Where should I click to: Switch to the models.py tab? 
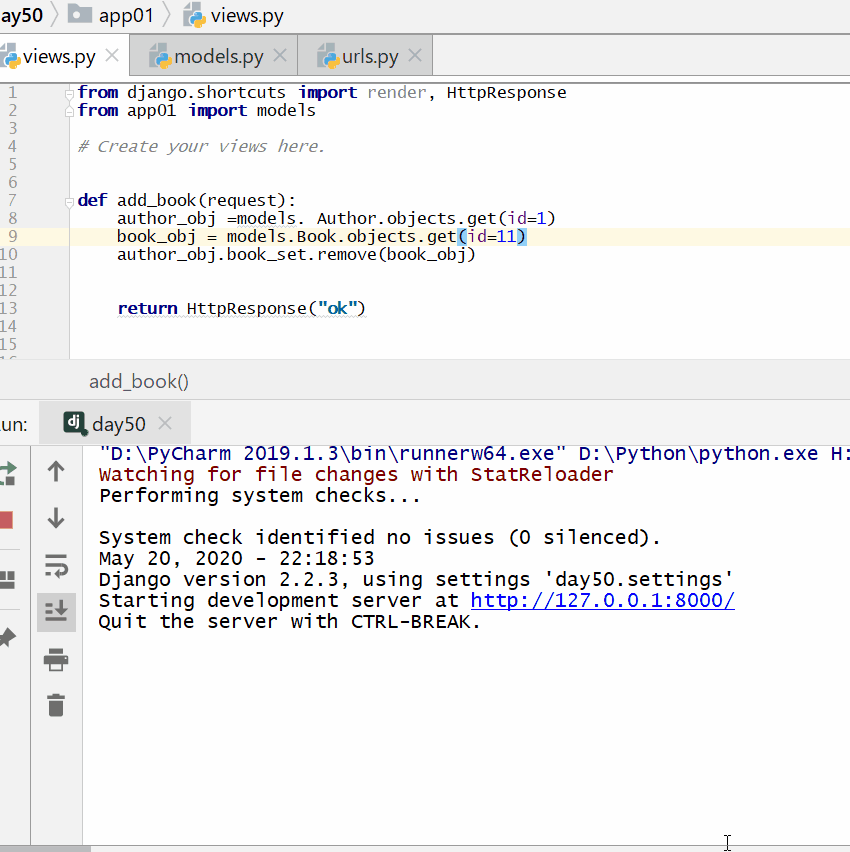(218, 57)
